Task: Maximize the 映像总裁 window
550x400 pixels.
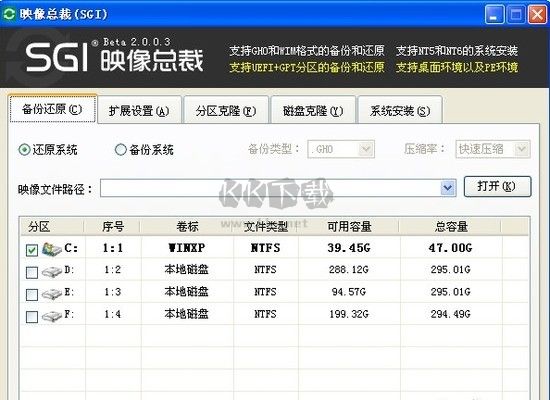Action: pos(516,14)
